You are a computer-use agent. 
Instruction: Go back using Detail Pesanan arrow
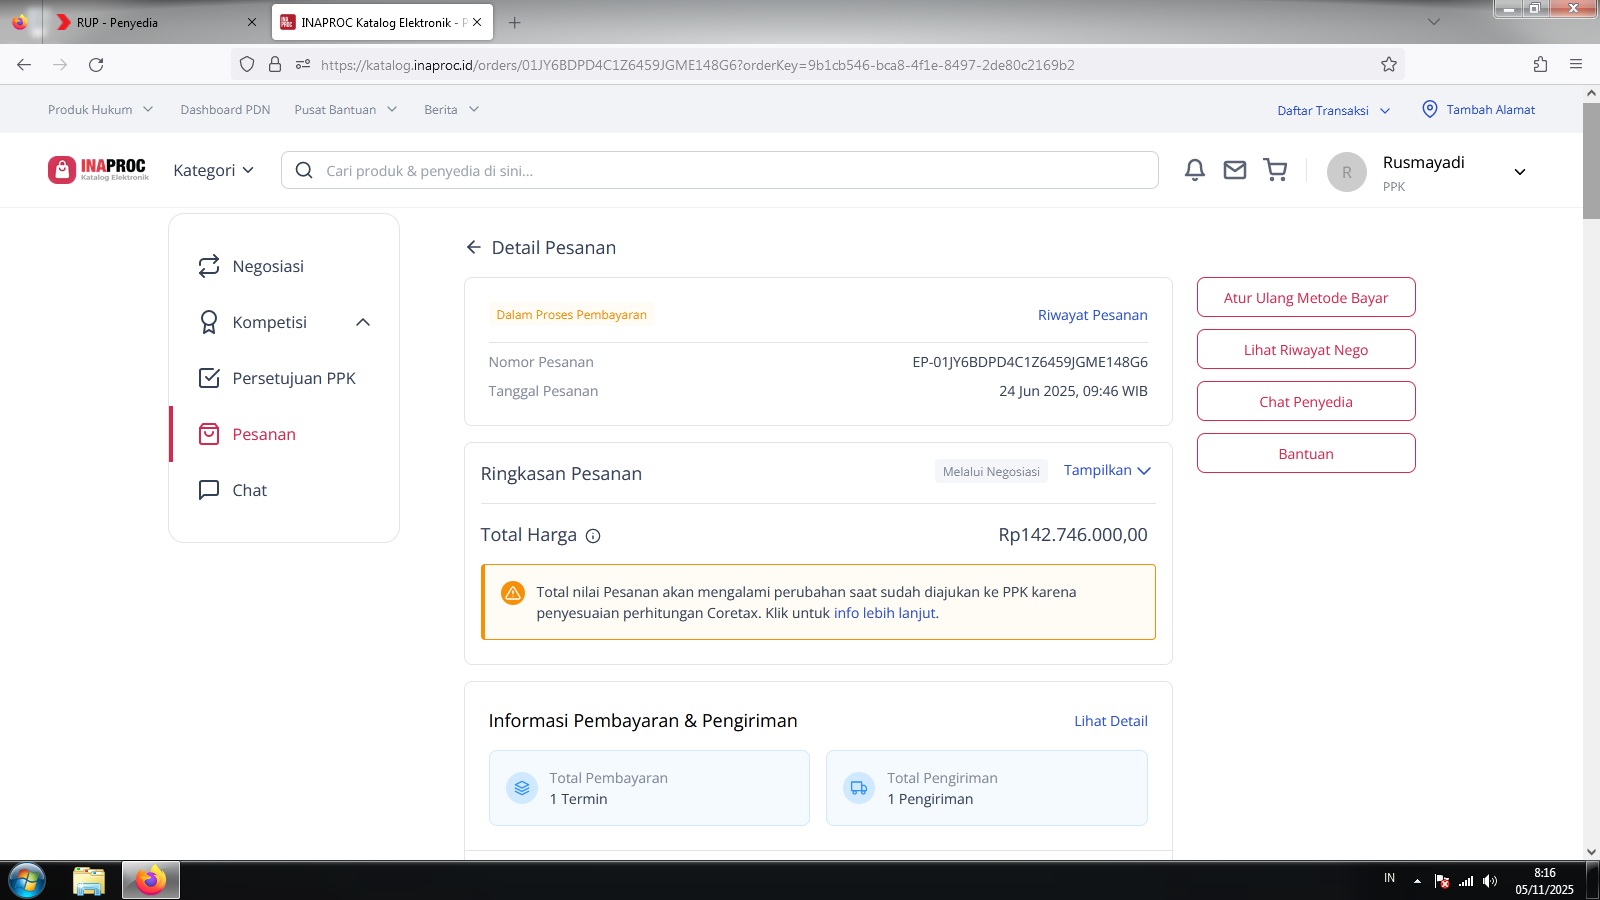[474, 248]
